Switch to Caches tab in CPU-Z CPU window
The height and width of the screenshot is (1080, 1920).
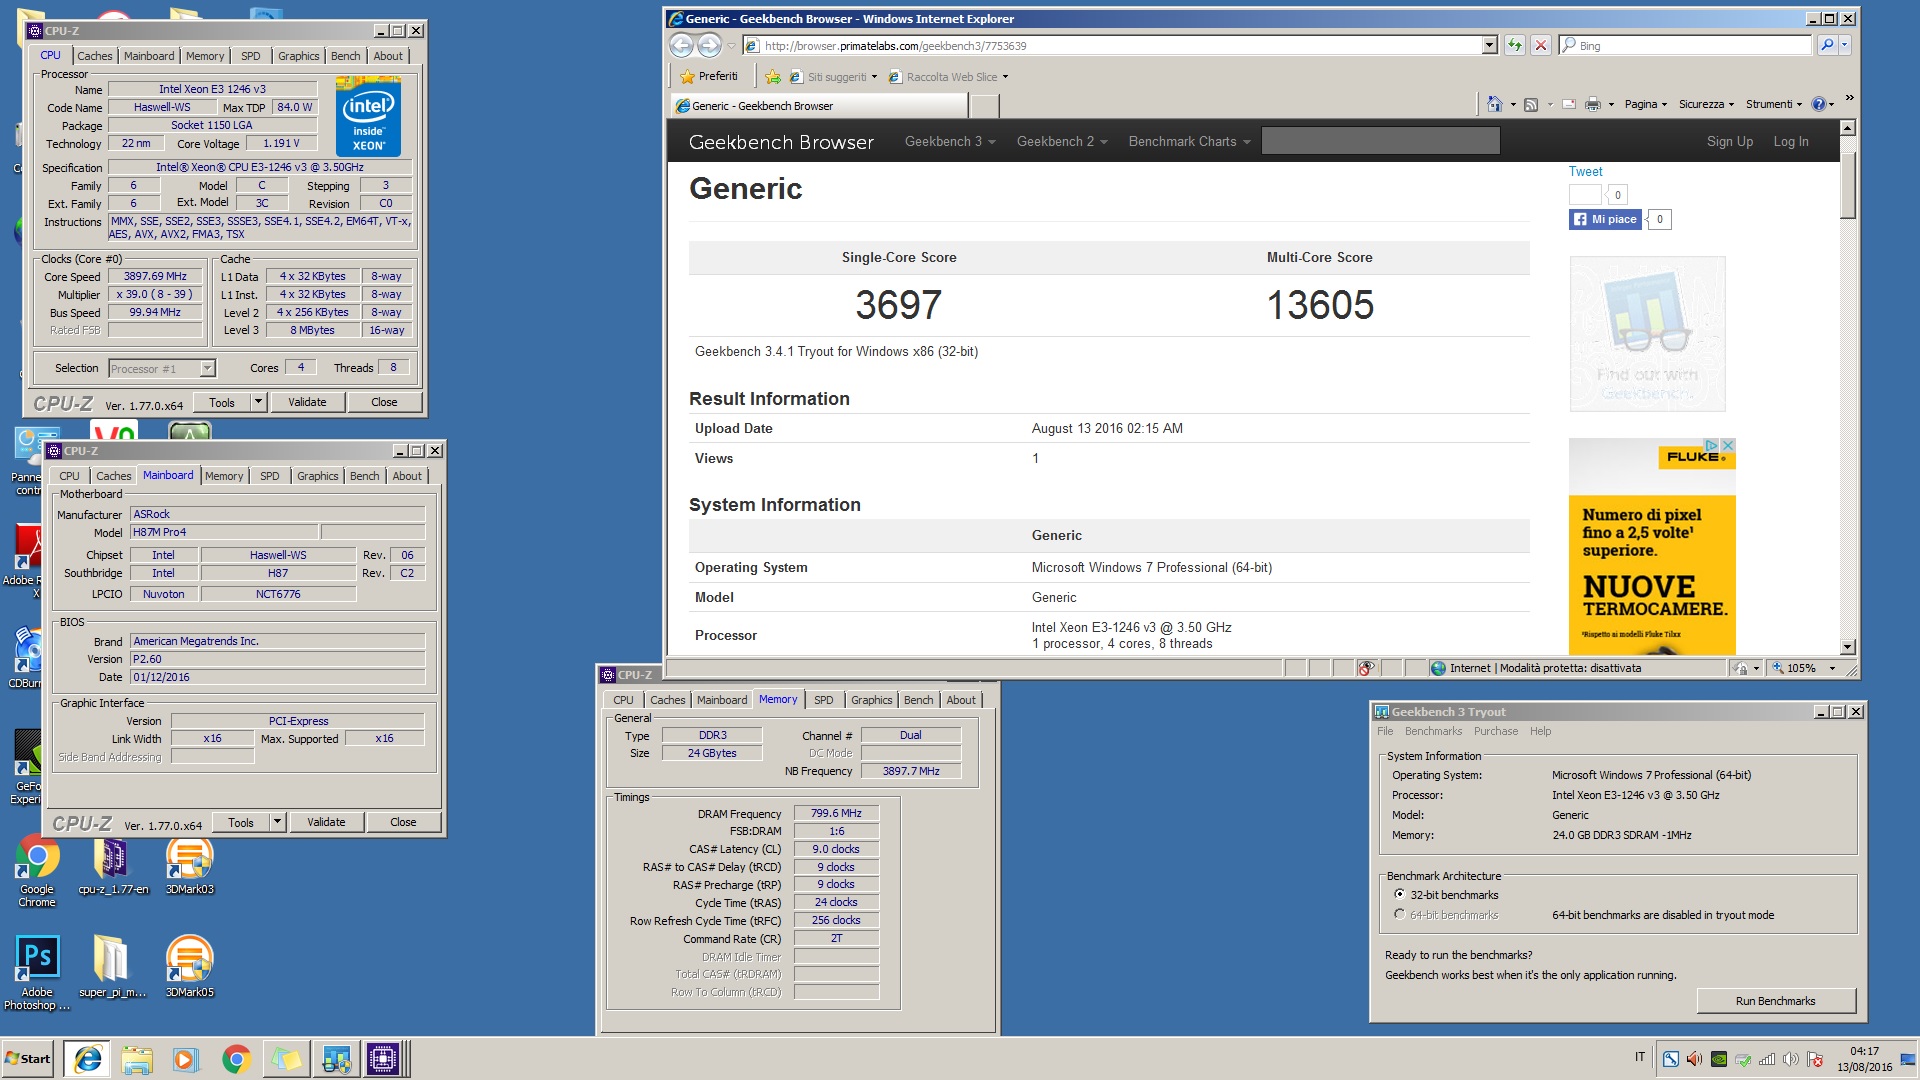pyautogui.click(x=95, y=56)
